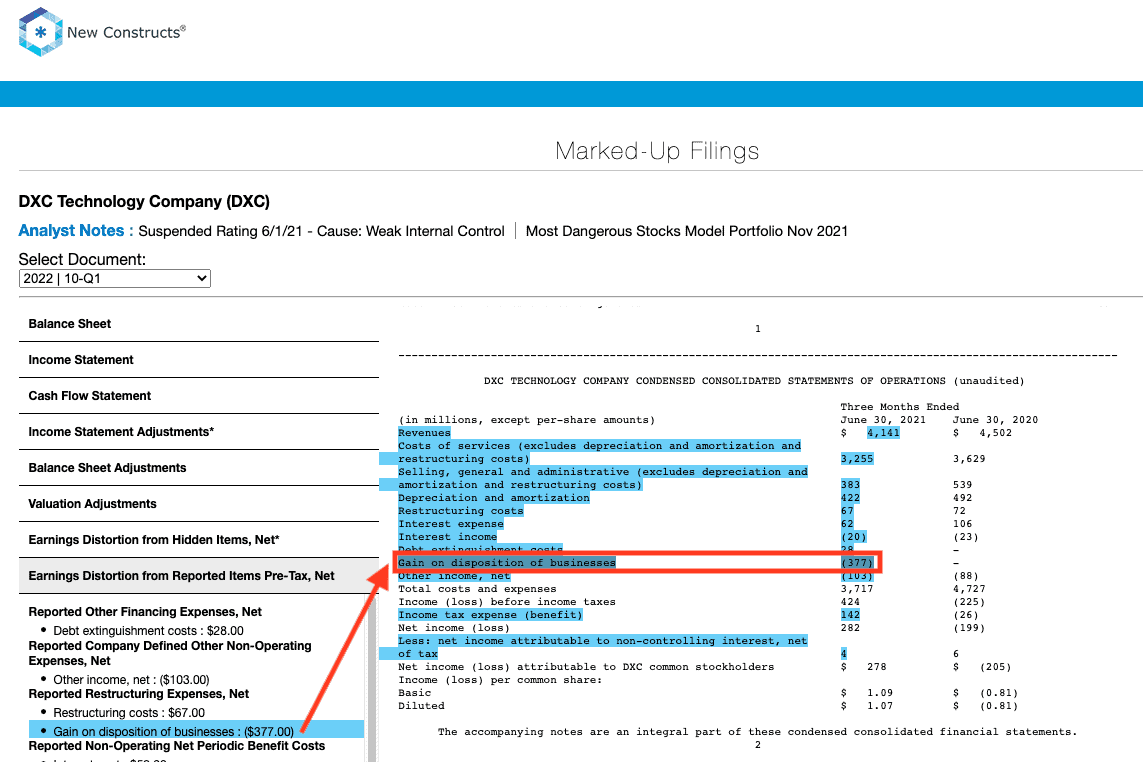Click the highlighted (377) value
Image resolution: width=1143 pixels, height=762 pixels.
pyautogui.click(x=857, y=563)
